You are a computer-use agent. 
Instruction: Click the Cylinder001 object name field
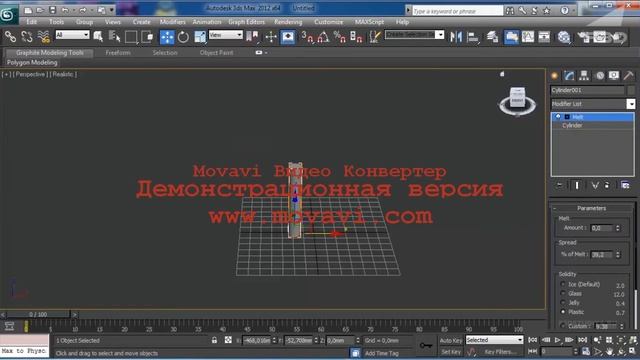587,90
